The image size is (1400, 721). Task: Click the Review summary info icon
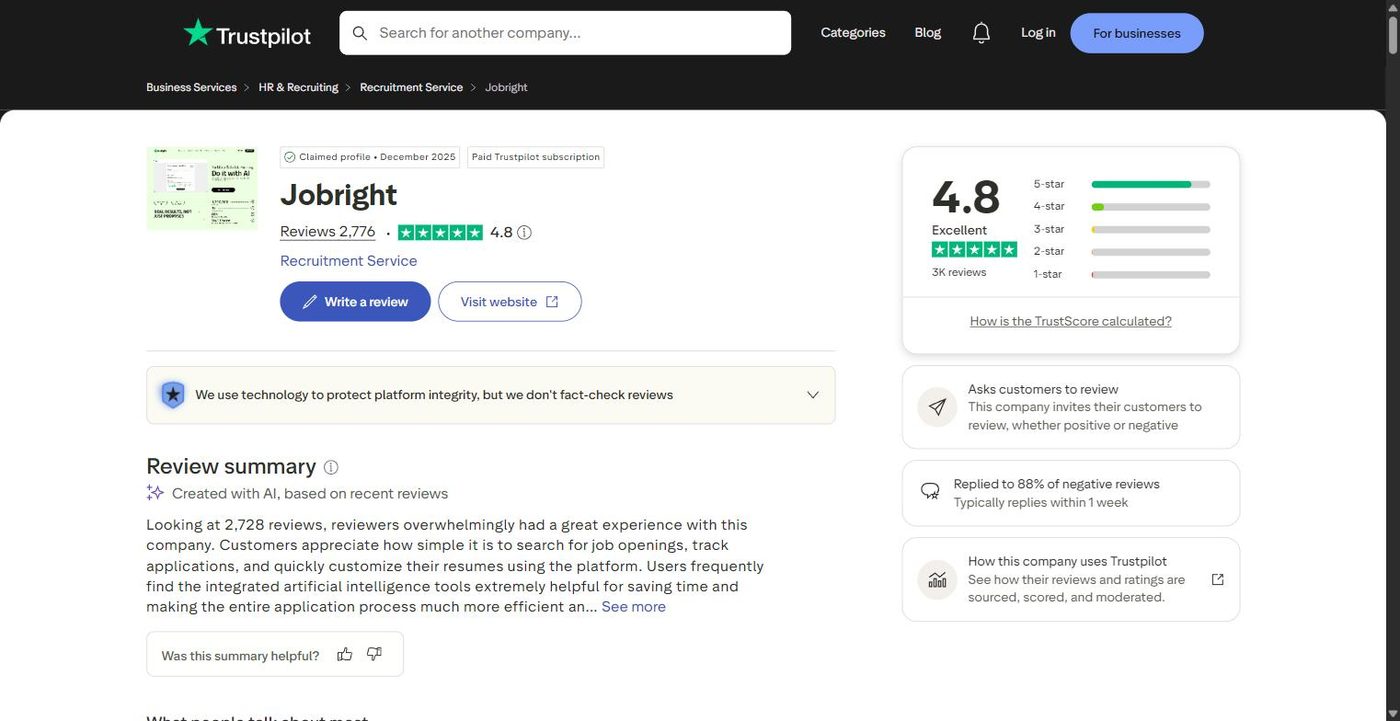point(331,467)
